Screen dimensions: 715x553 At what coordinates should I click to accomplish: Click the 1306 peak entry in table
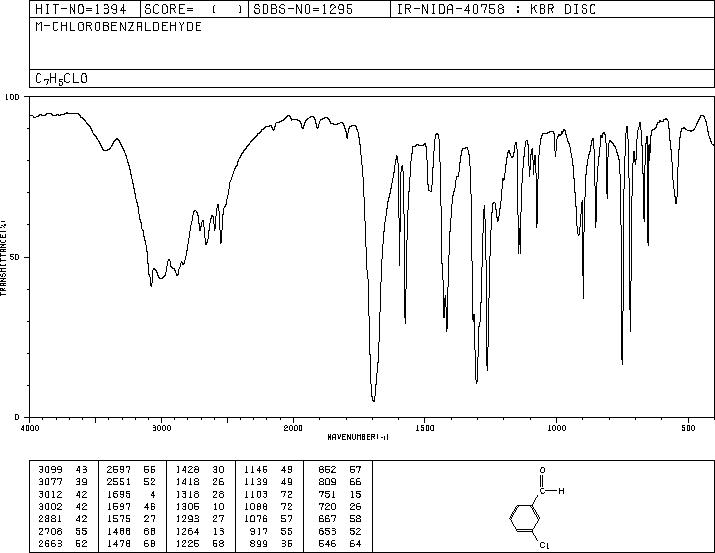coord(201,506)
